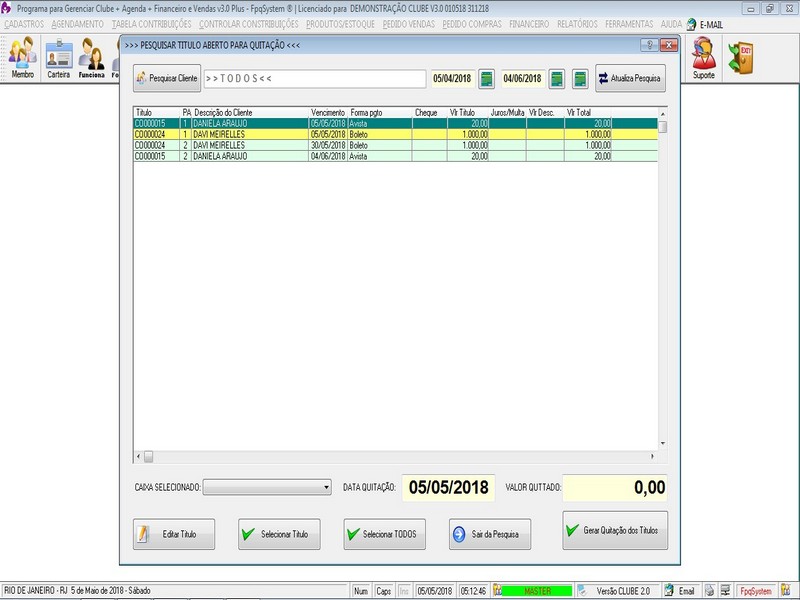
Task: Click the Selecionar Título button
Action: pos(279,534)
